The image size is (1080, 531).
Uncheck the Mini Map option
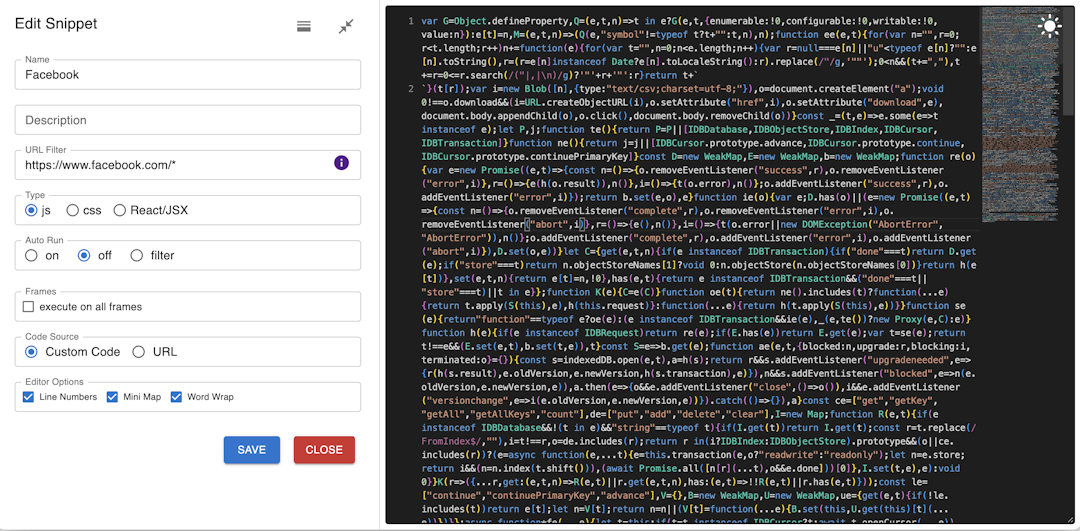coord(112,397)
